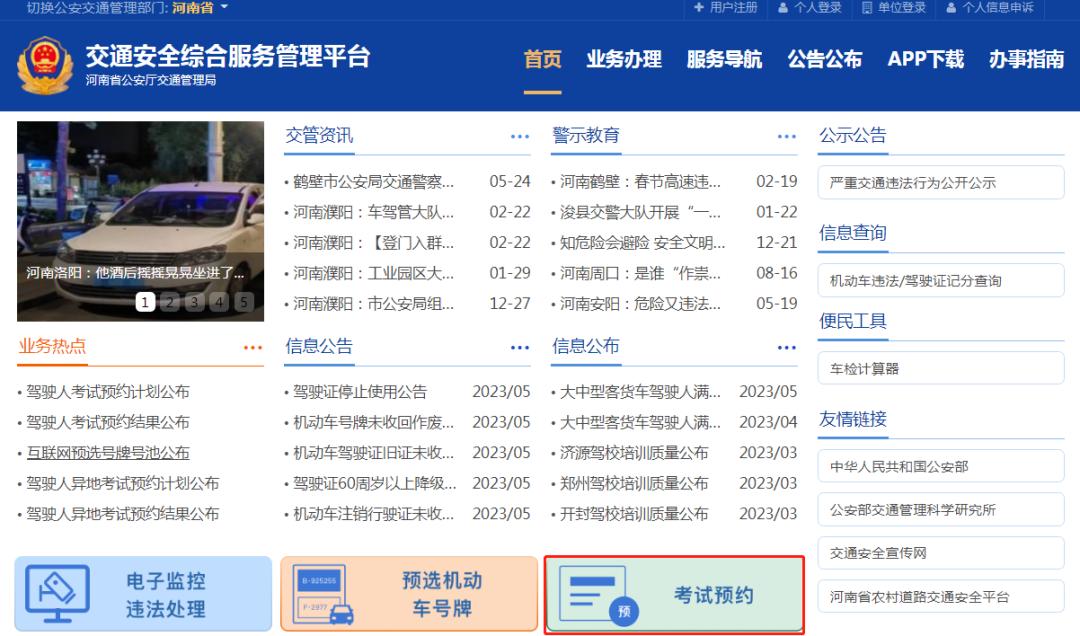Open more 警示教育 via the ellipsis icon
The image size is (1080, 636).
coord(785,138)
